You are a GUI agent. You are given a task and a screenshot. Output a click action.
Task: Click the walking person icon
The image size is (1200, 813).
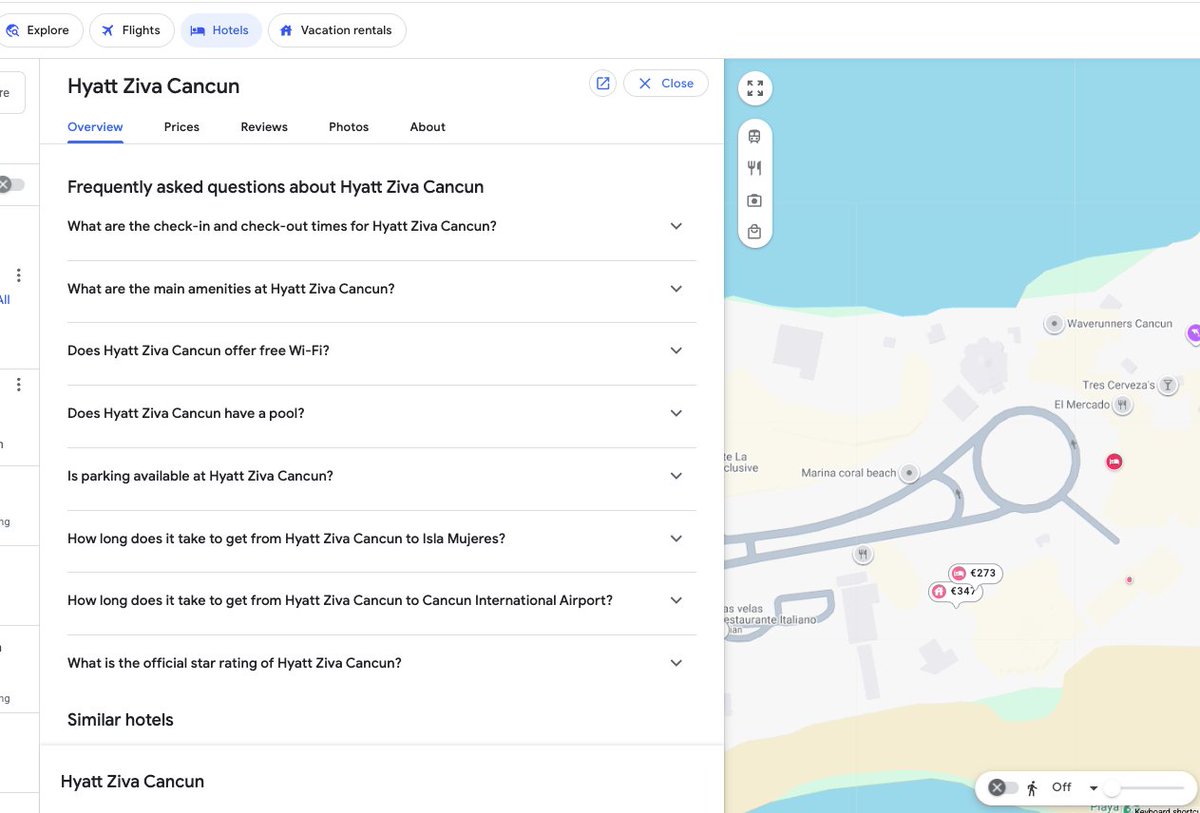pos(1031,788)
